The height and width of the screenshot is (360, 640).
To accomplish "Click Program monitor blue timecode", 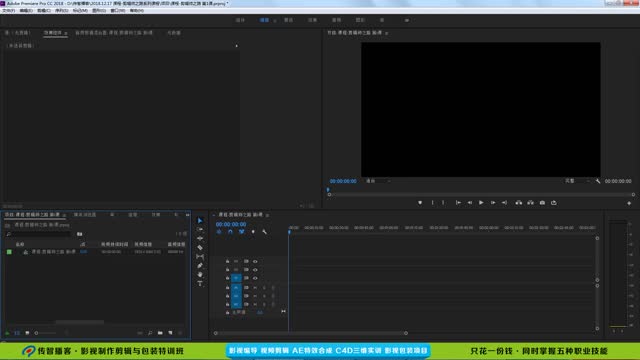I will (x=343, y=181).
